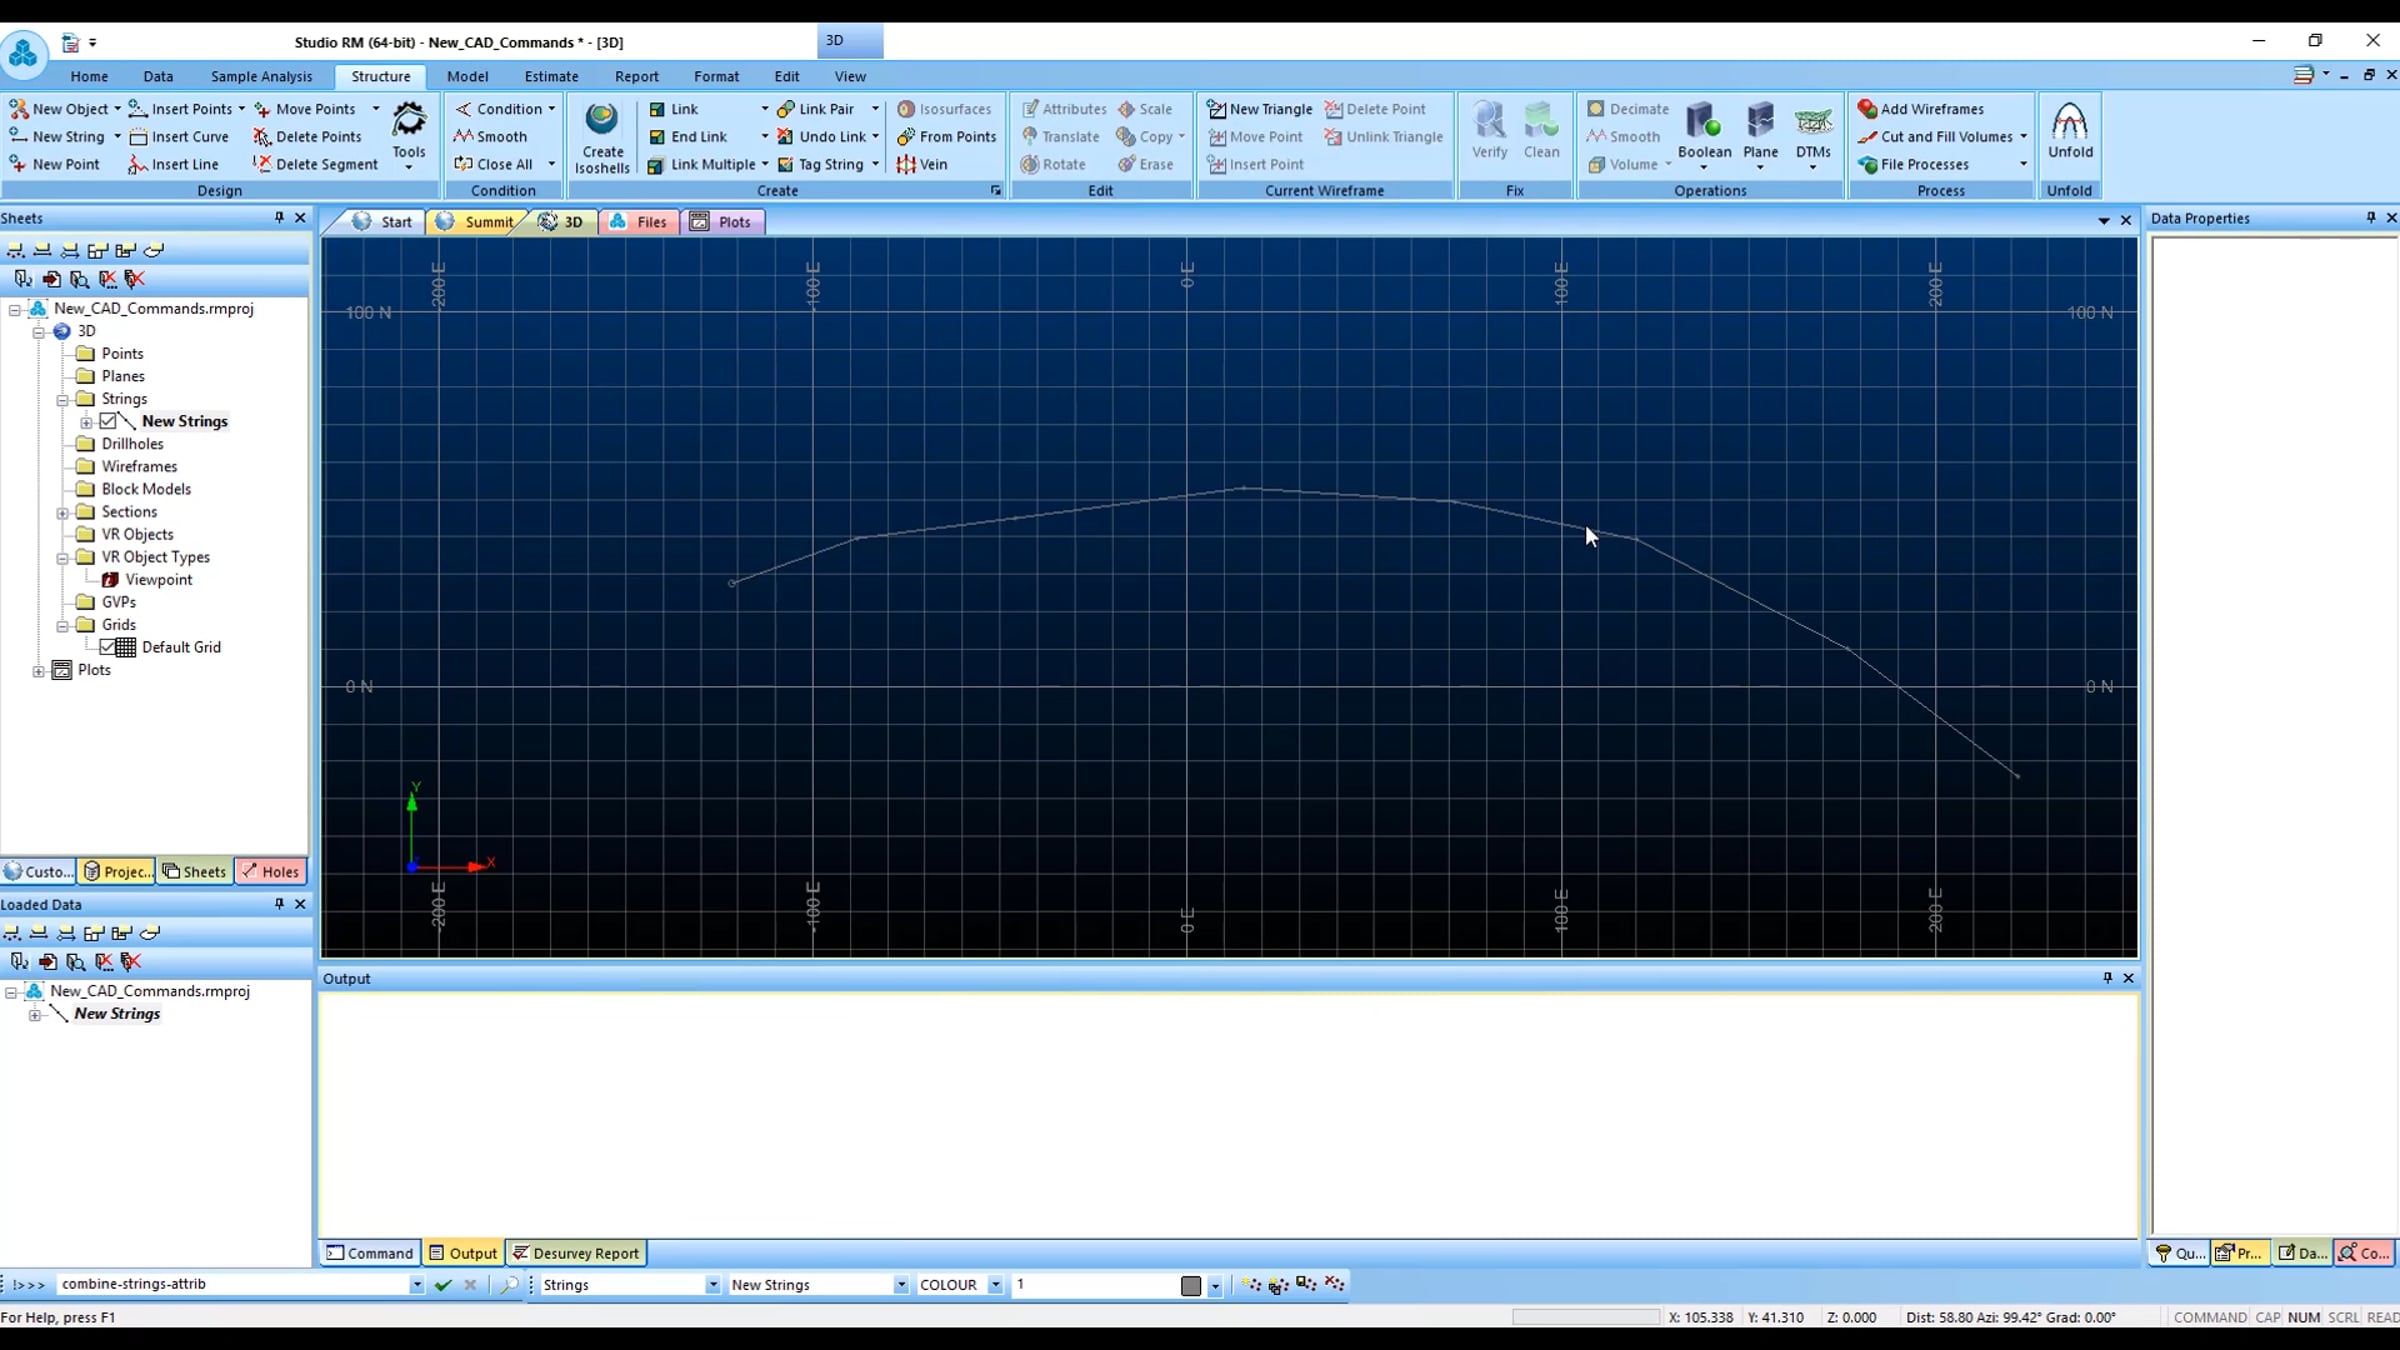Expand the Sections folder in Sheets tree
This screenshot has width=2400, height=1350.
pyautogui.click(x=62, y=513)
